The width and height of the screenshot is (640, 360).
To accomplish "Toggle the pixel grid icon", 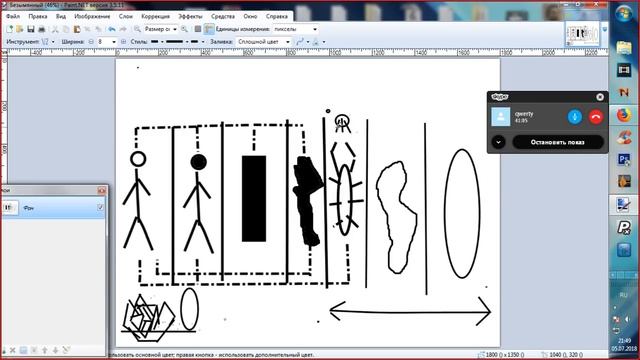I will (x=198, y=29).
